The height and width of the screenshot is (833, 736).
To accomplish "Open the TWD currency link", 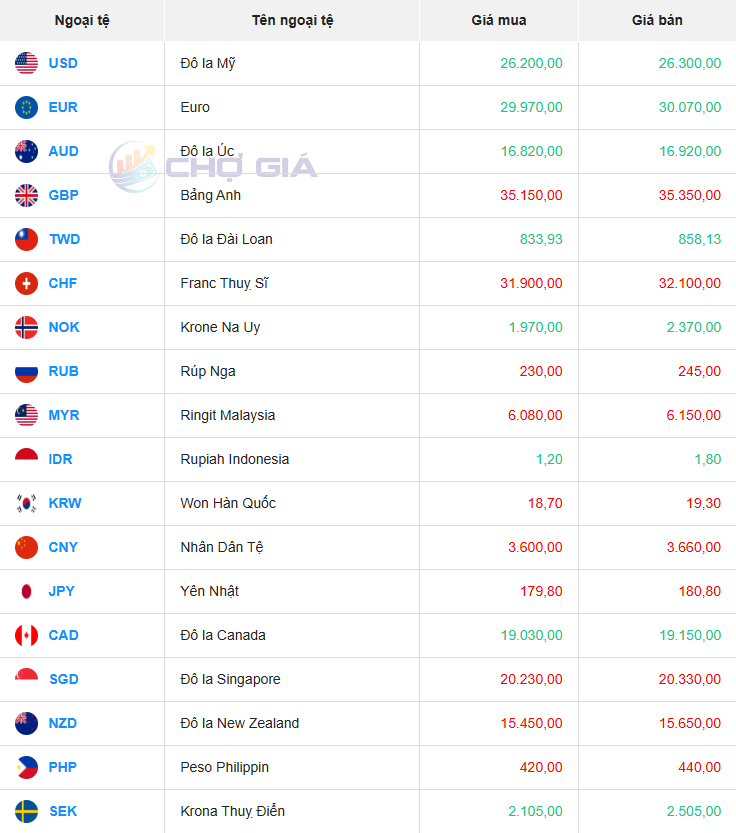I will point(64,239).
